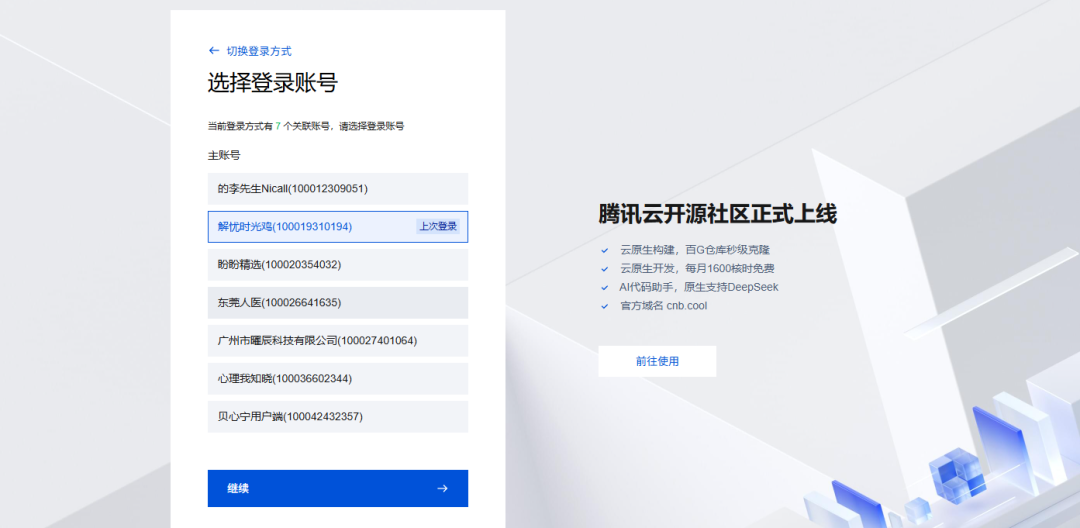Click the checkmark beside 官方域名
The width and height of the screenshot is (1080, 528).
[605, 306]
